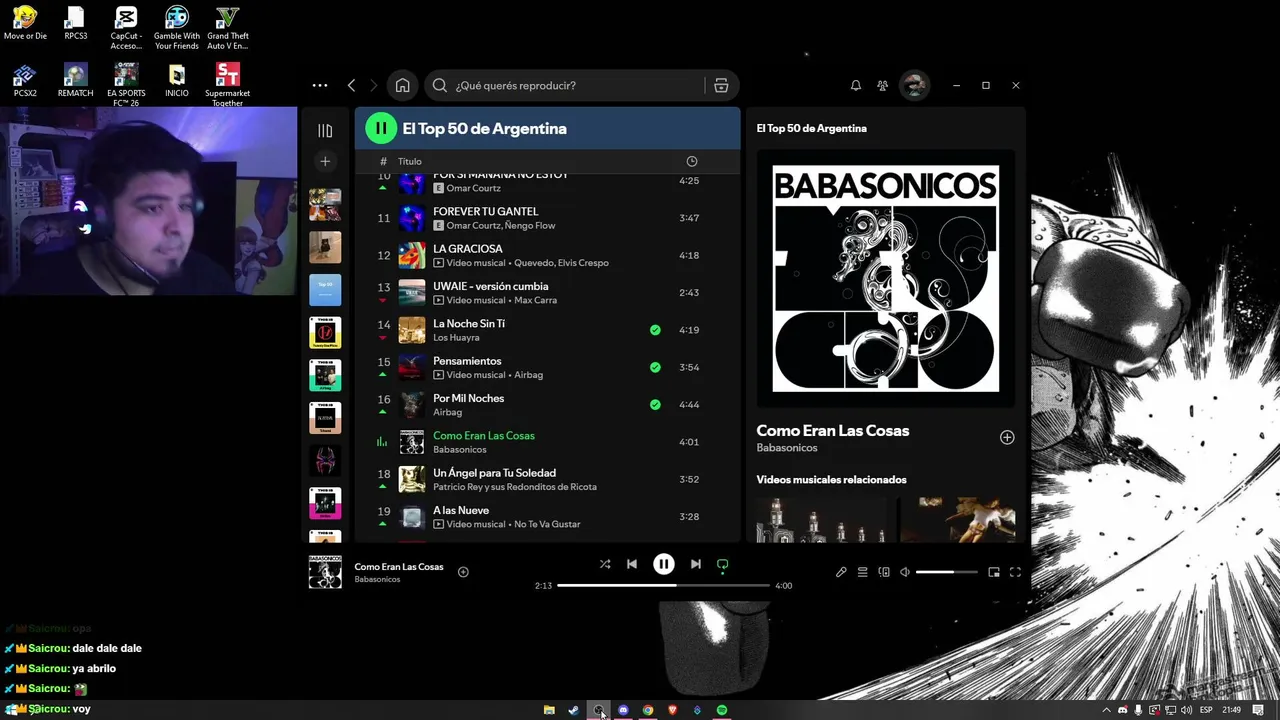Image resolution: width=1280 pixels, height=720 pixels.
Task: Create a new playlist with plus button
Action: 325,161
